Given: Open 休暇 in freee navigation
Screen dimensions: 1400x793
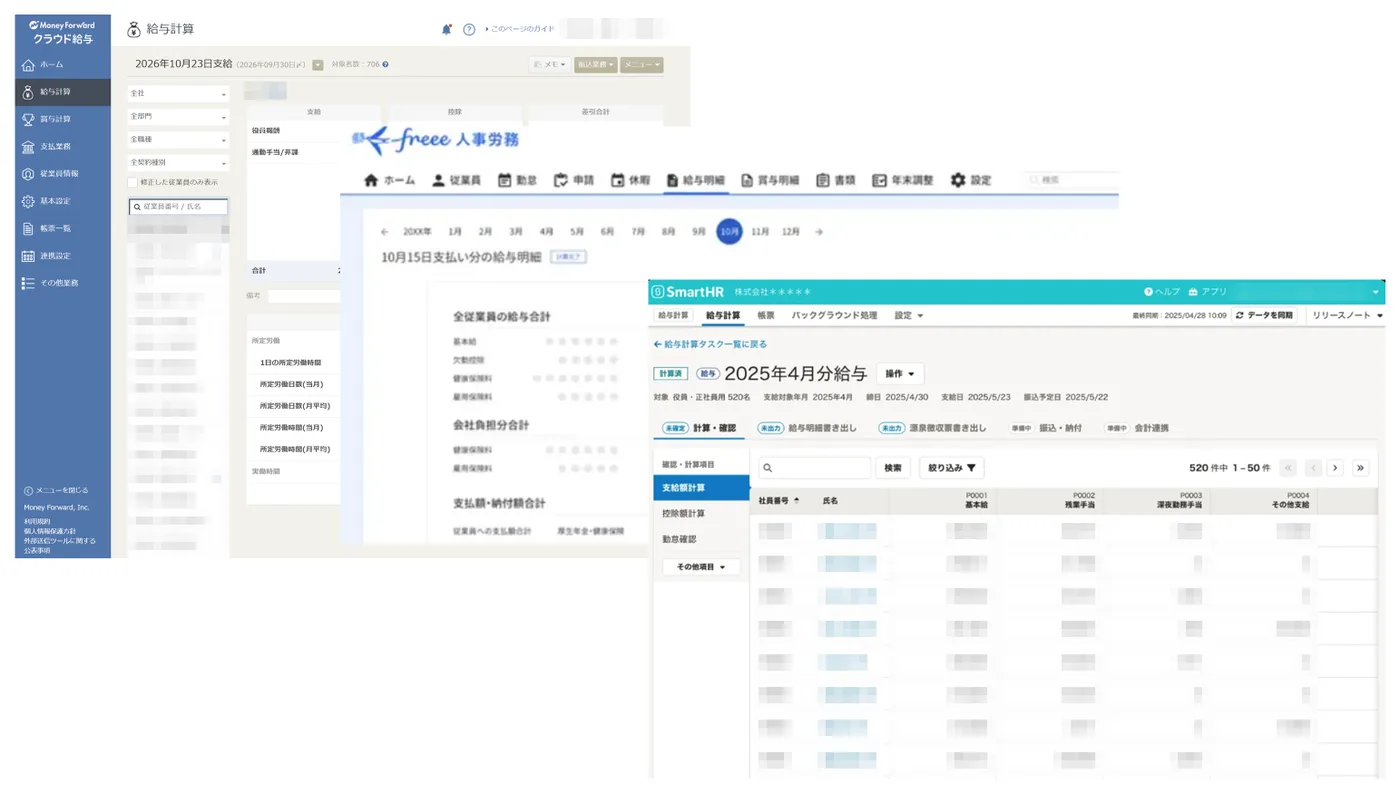Looking at the screenshot, I should click(631, 180).
